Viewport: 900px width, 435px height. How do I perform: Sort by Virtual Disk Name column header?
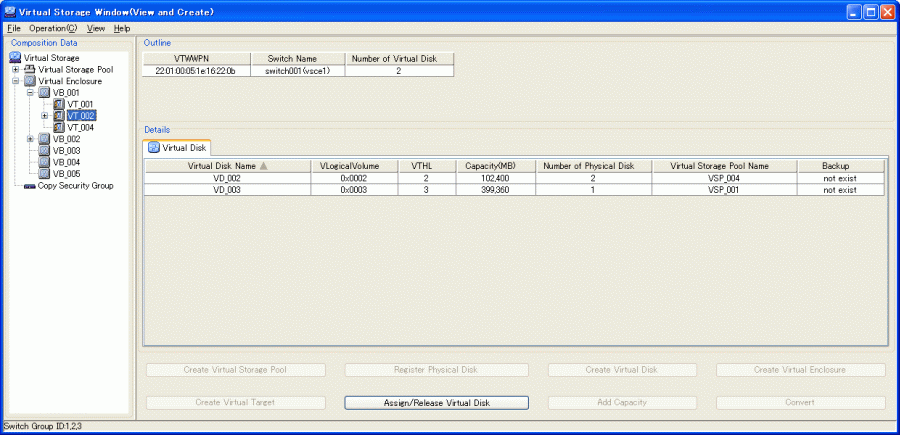(x=226, y=165)
